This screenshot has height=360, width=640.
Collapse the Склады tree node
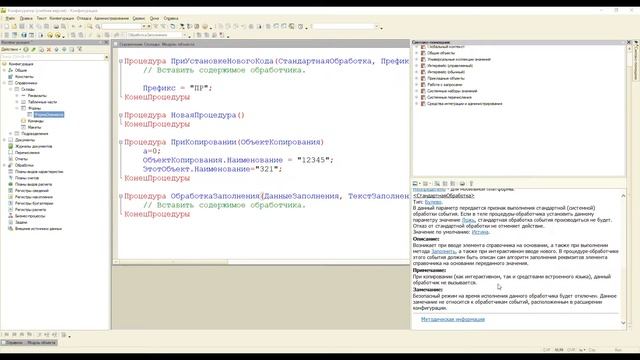pyautogui.click(x=11, y=89)
